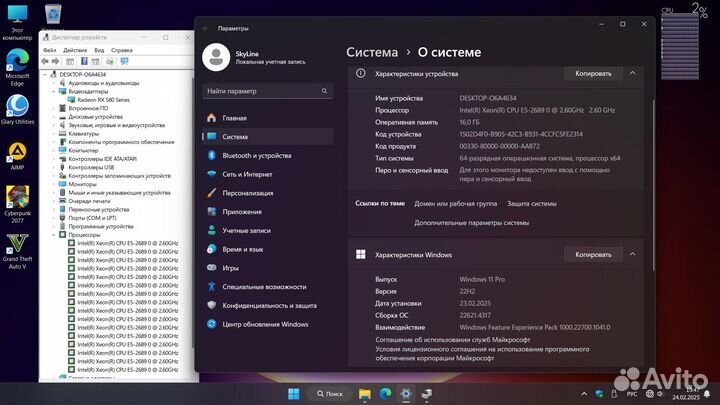The image size is (720, 405).
Task: Open Центр обновления Windows section
Action: pyautogui.click(x=265, y=324)
